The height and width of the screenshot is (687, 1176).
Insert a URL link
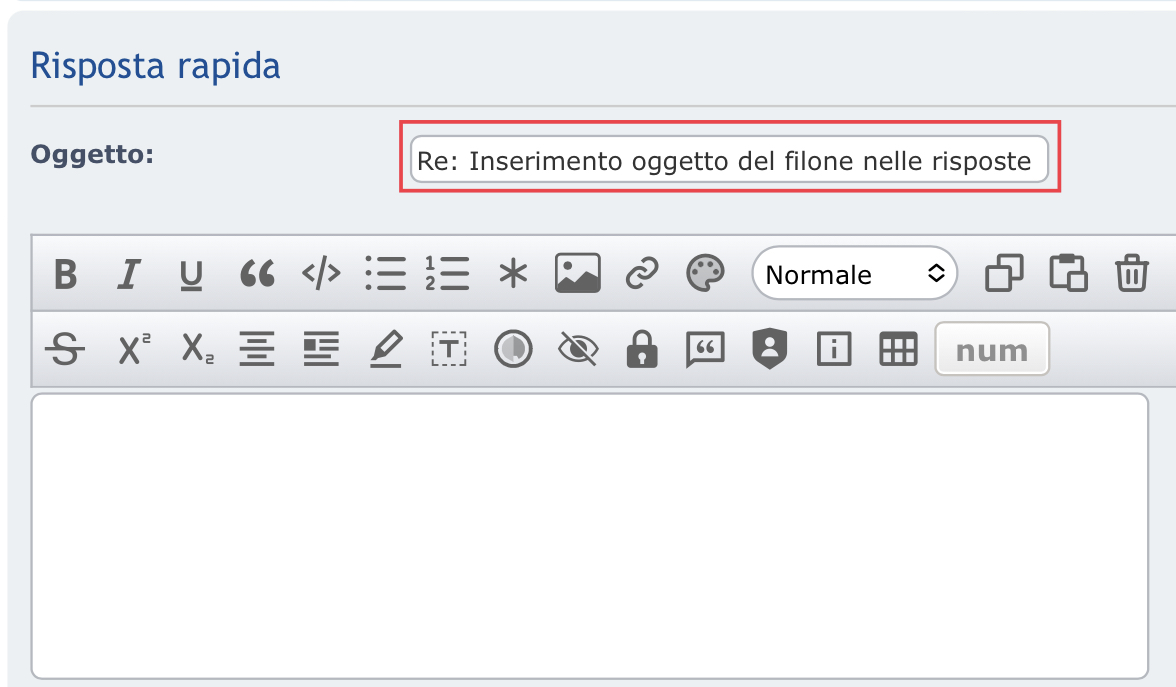641,274
